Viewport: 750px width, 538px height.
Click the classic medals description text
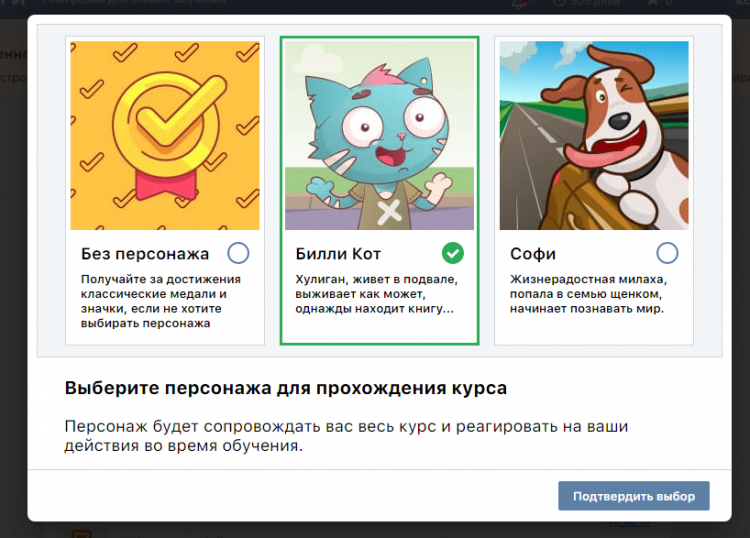161,301
